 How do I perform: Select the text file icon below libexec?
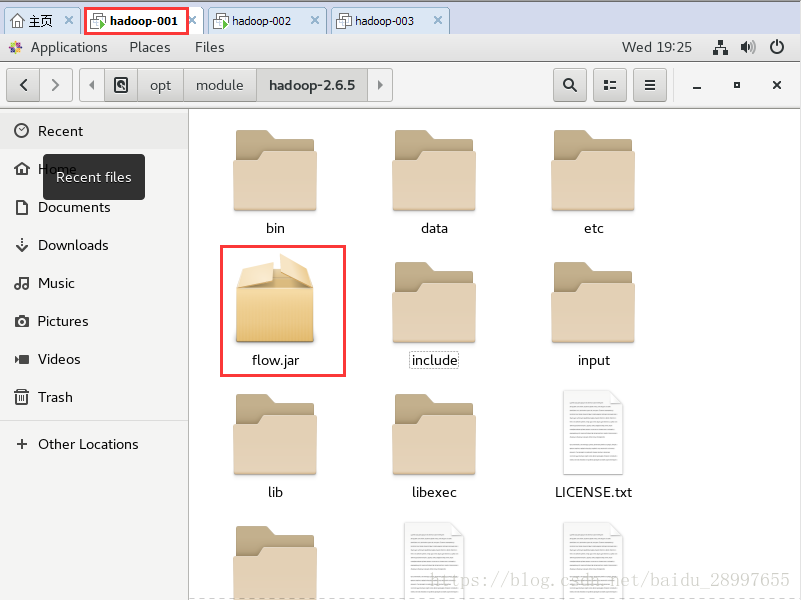434,561
